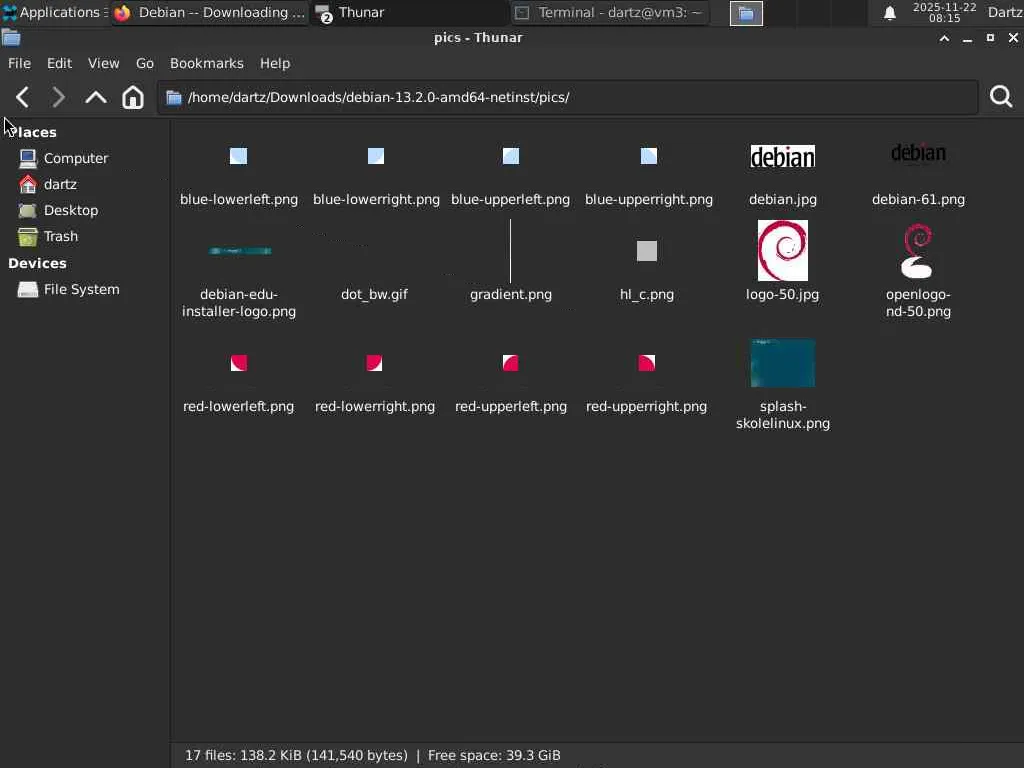Select the debian-edu-installer-logo.png thumbnail

[x=240, y=251]
